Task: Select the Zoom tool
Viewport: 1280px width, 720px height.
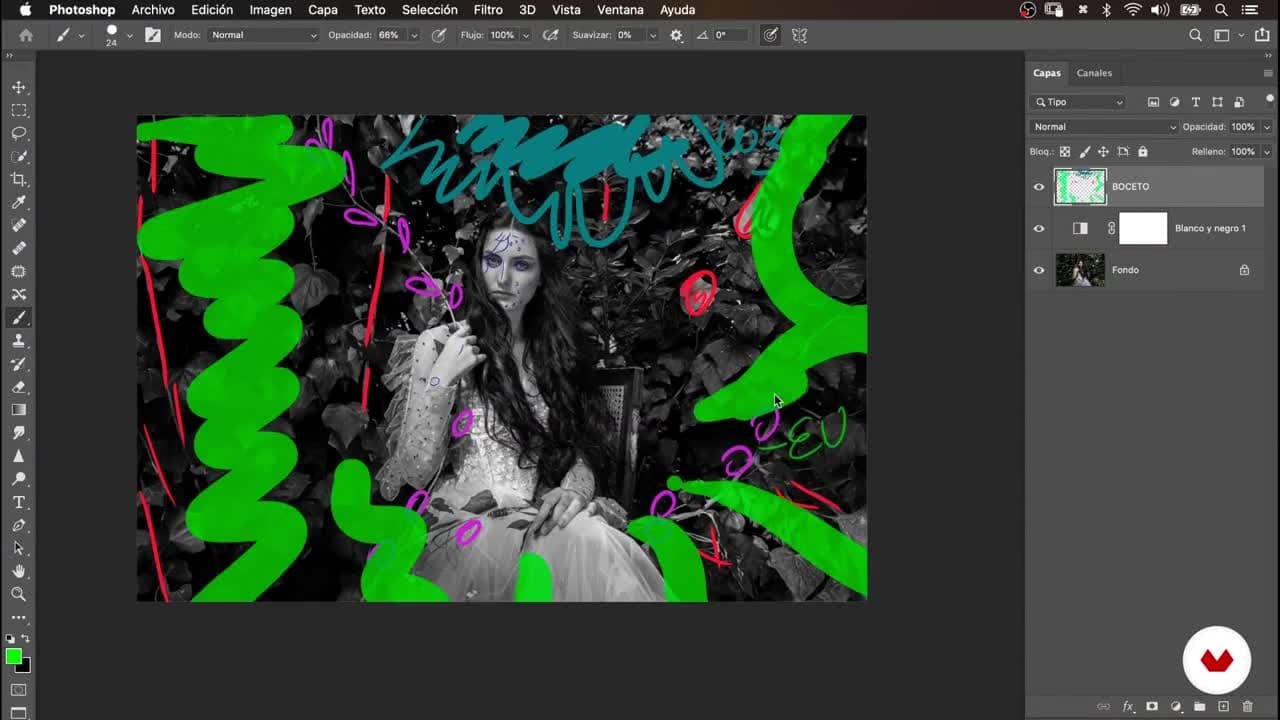Action: tap(19, 594)
